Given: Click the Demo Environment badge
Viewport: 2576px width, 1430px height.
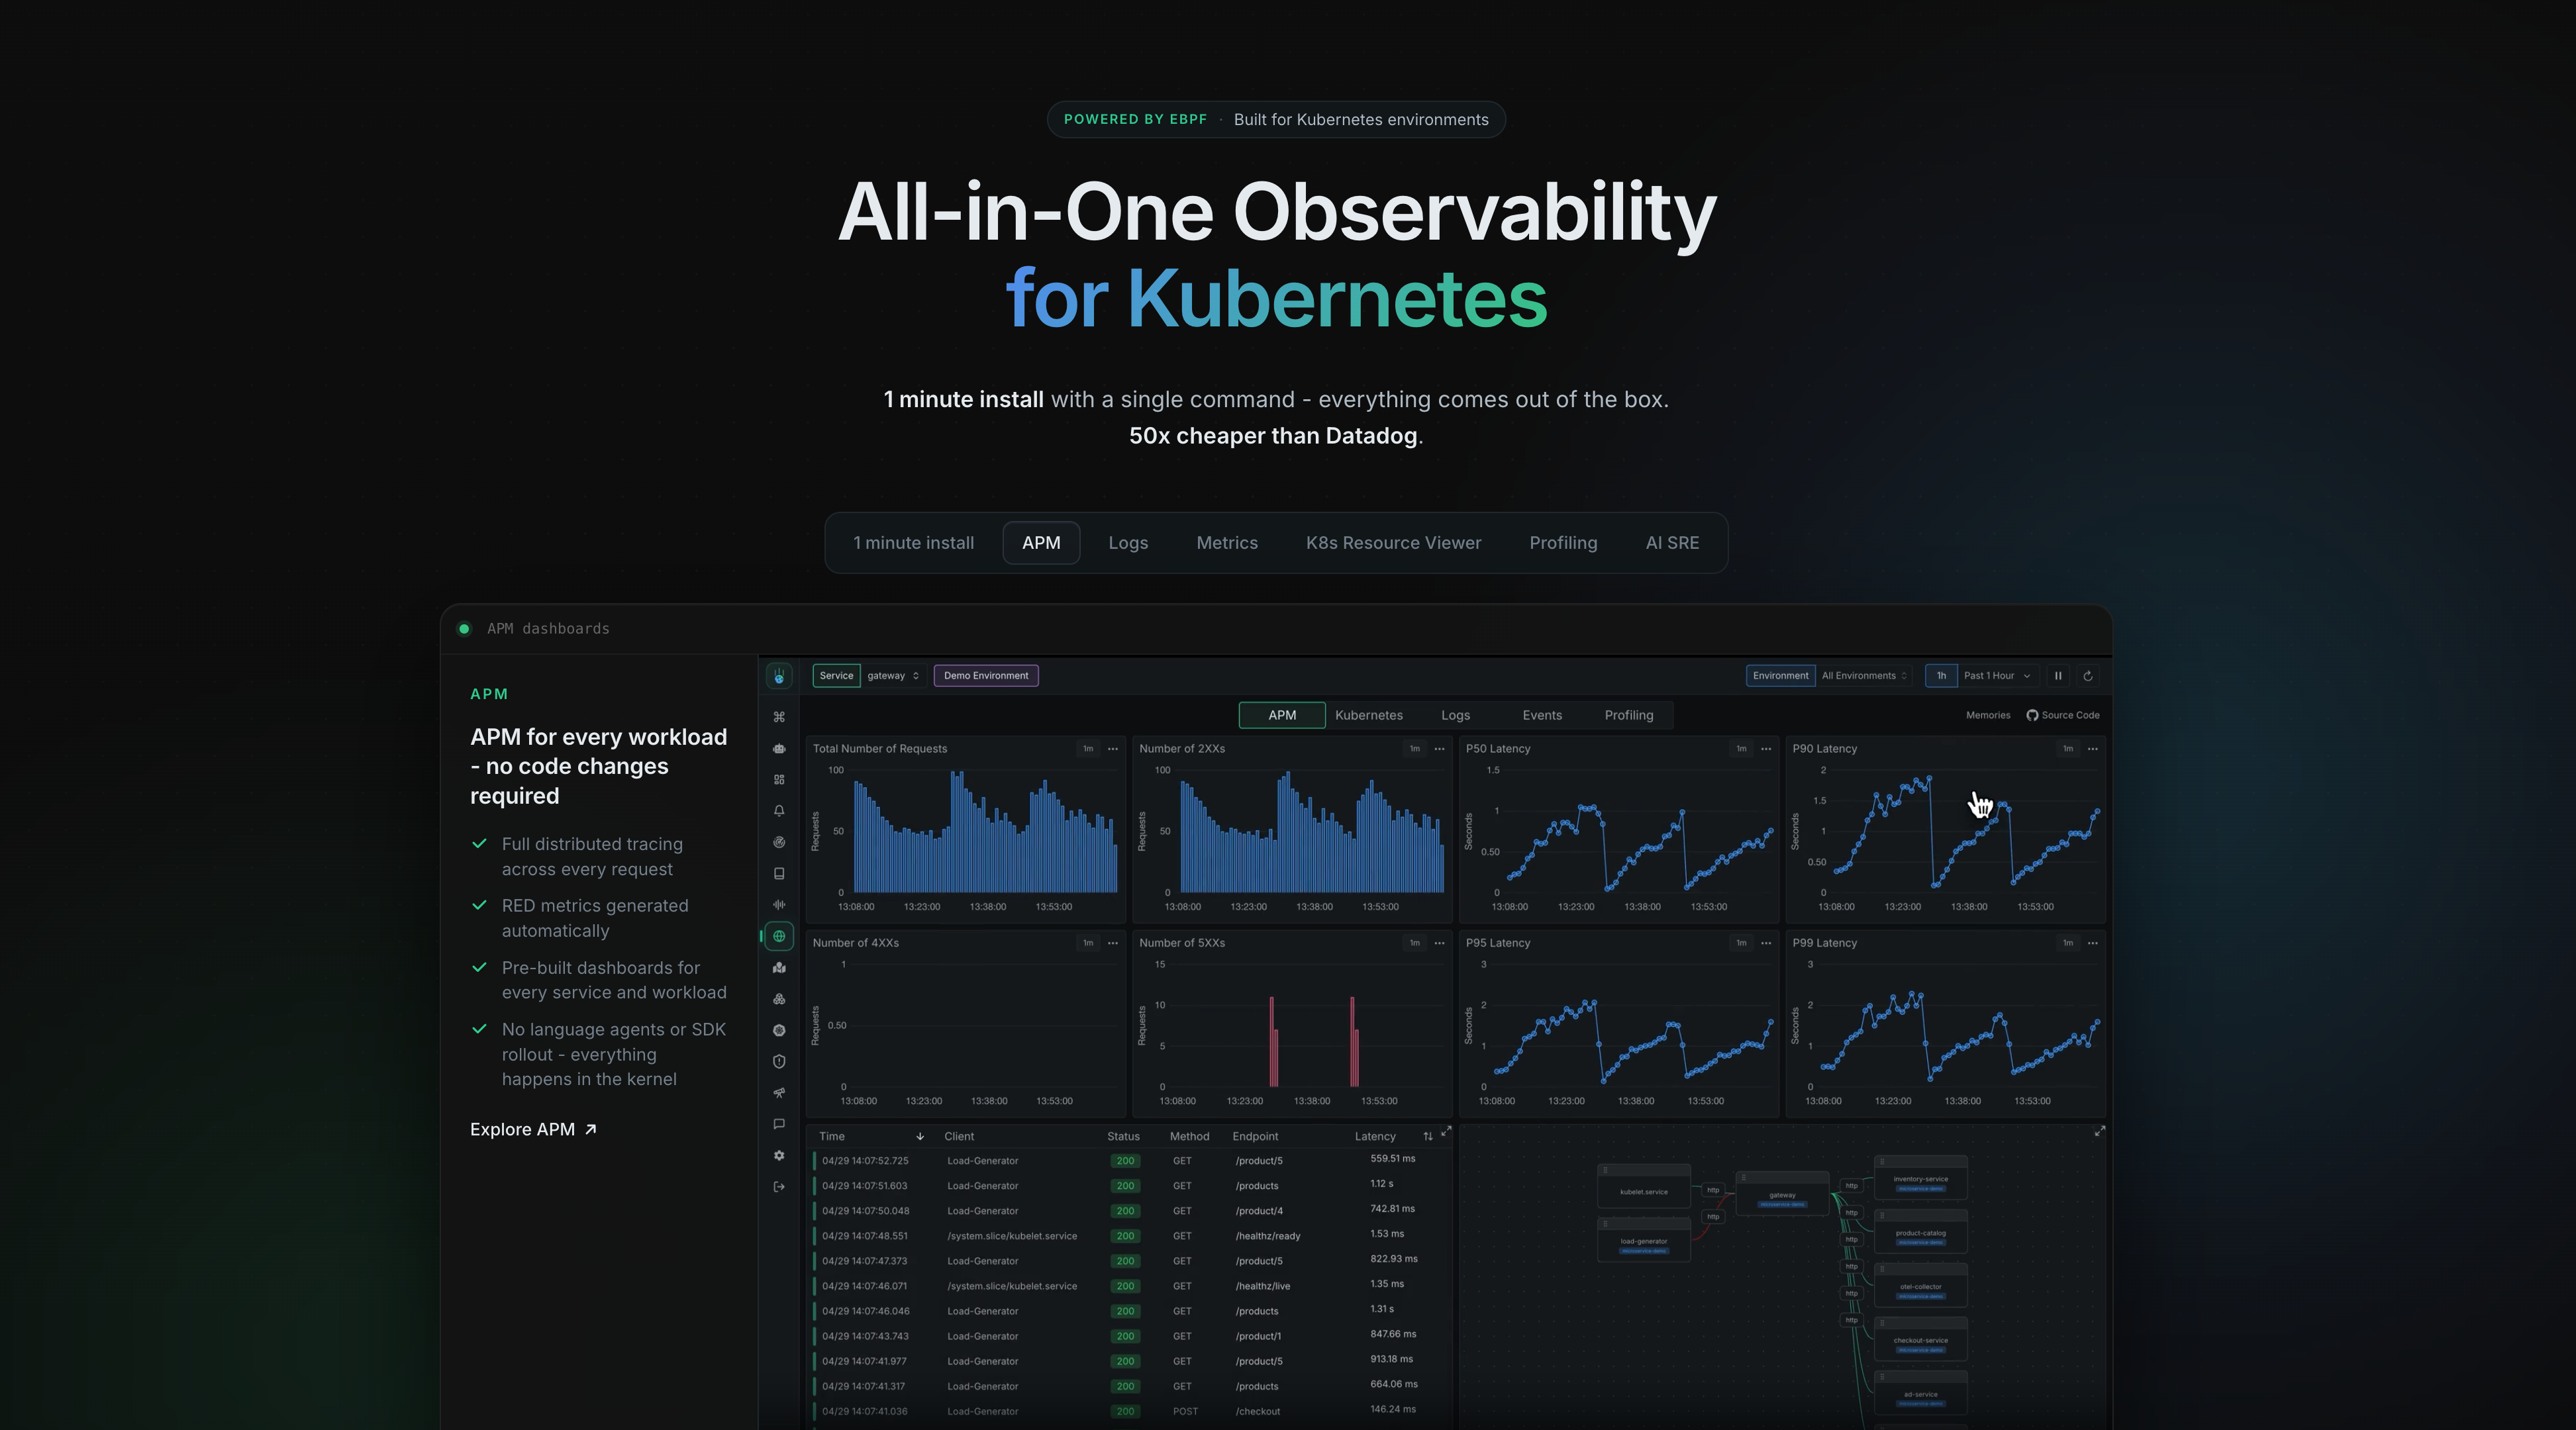Looking at the screenshot, I should click(986, 676).
